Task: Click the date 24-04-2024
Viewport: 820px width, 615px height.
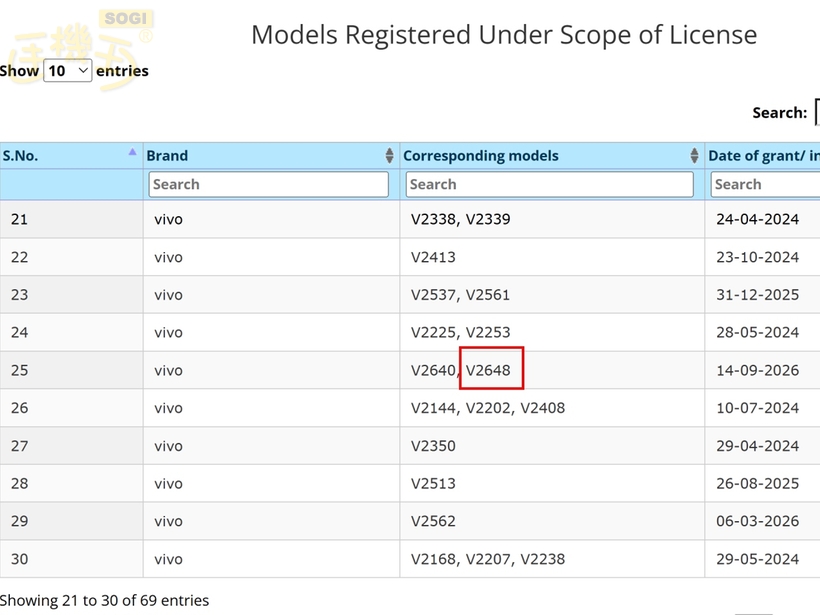Action: click(757, 219)
